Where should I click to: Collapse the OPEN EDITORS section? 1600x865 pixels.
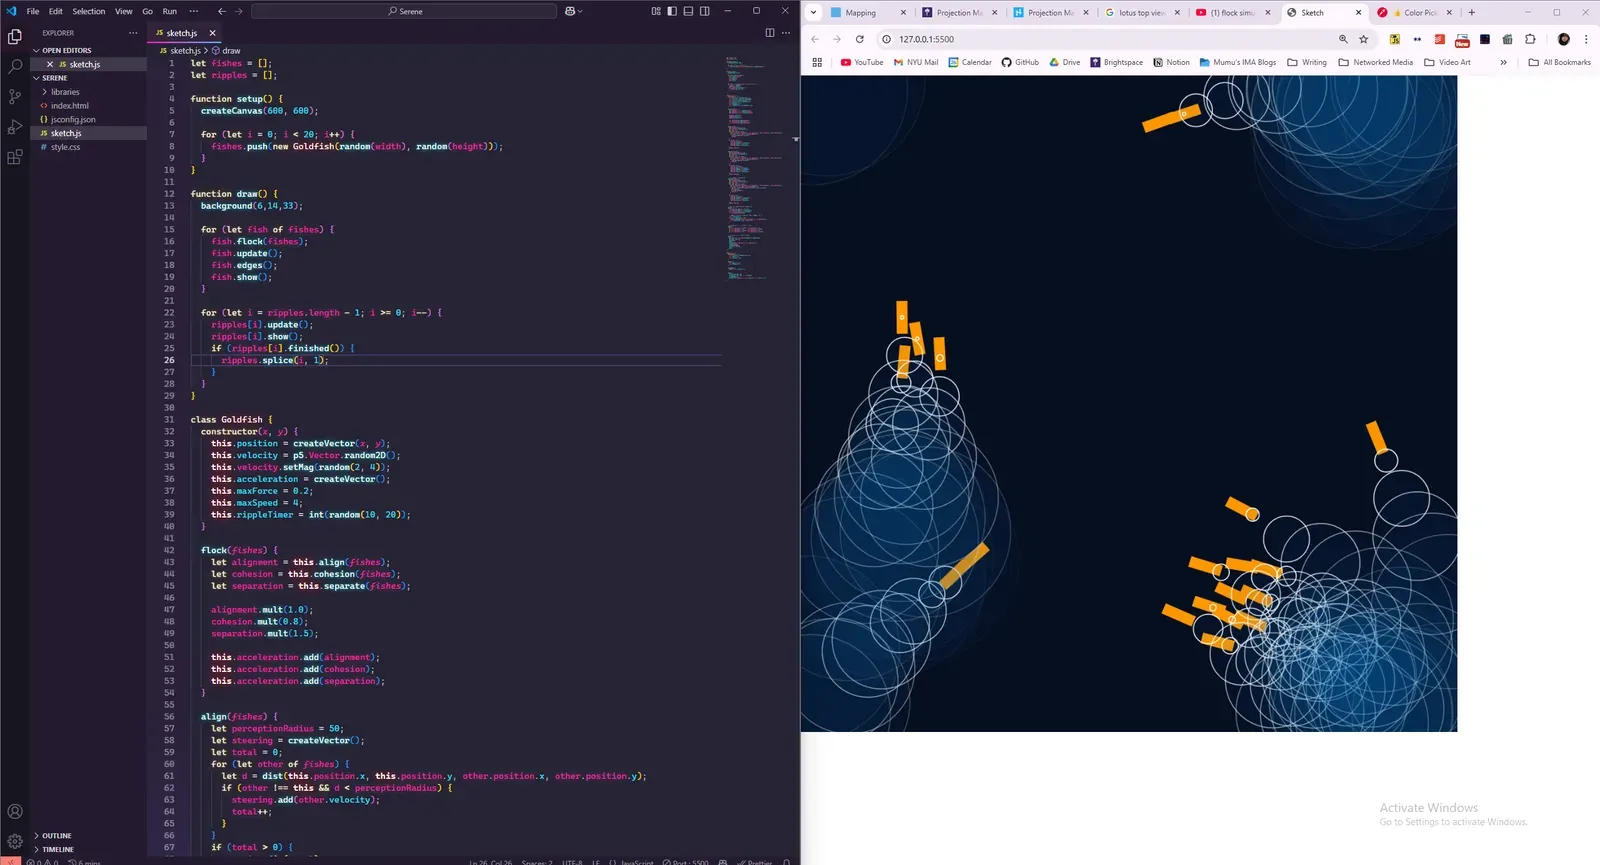coord(66,50)
